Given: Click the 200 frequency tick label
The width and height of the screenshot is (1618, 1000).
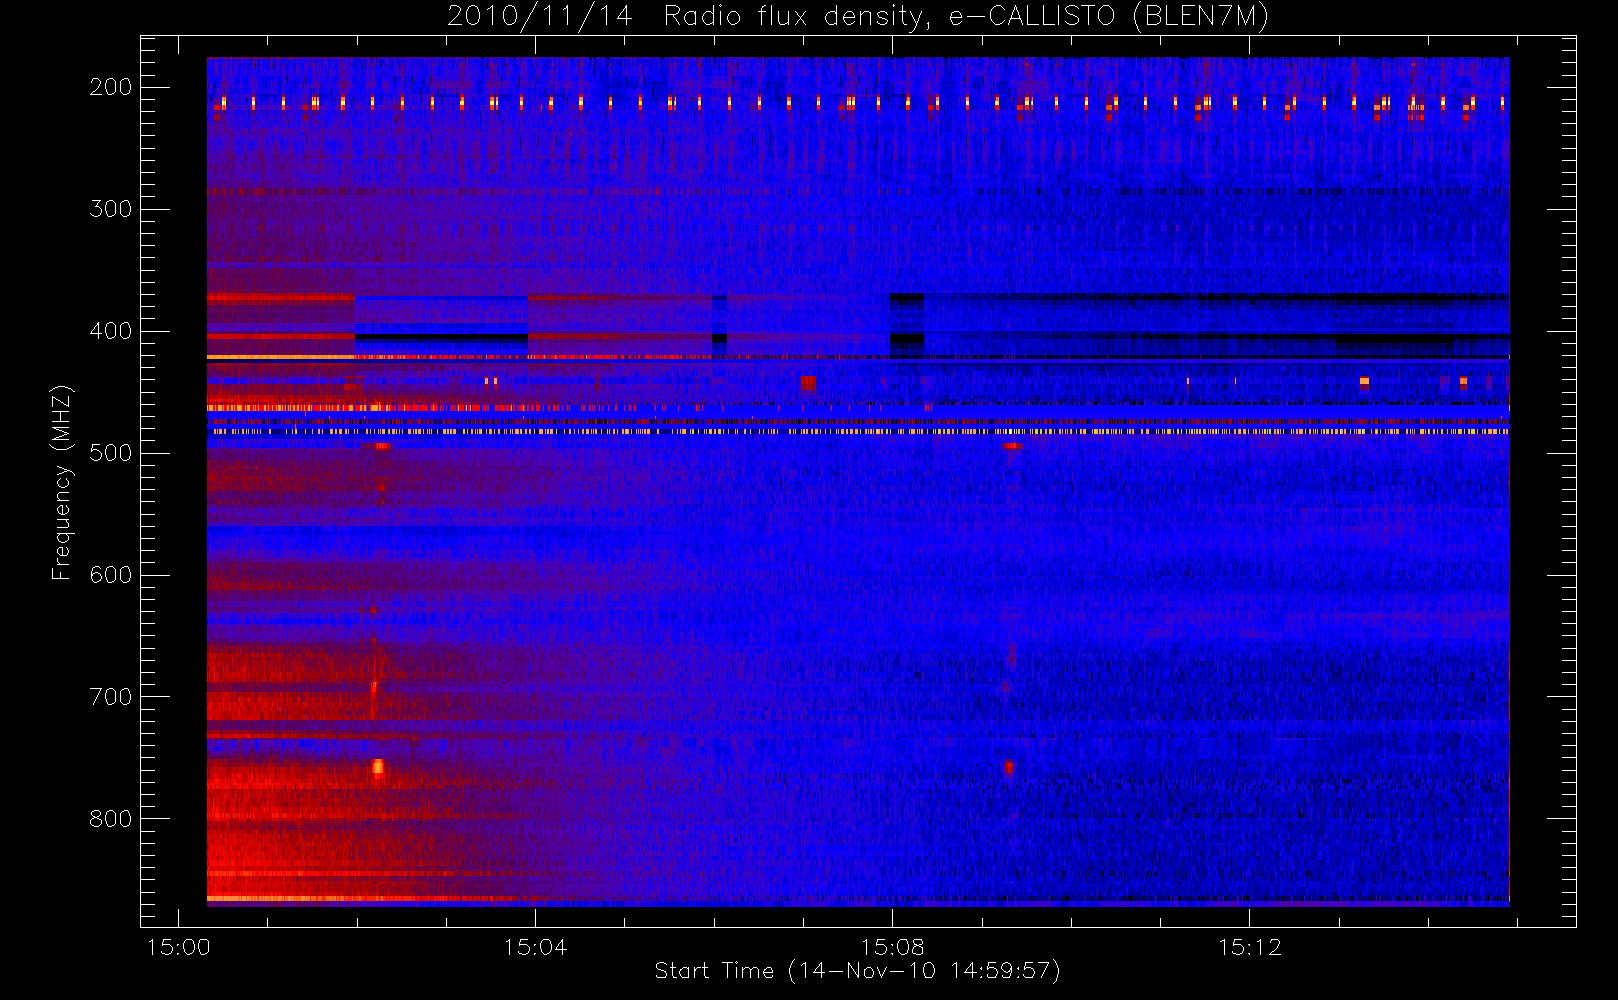Looking at the screenshot, I should (111, 87).
